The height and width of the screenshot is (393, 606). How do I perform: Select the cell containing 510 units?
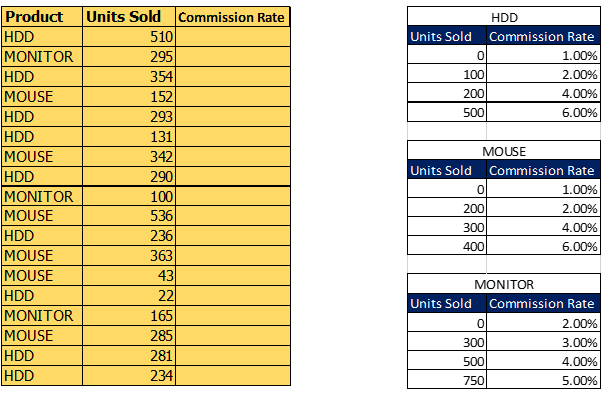129,37
